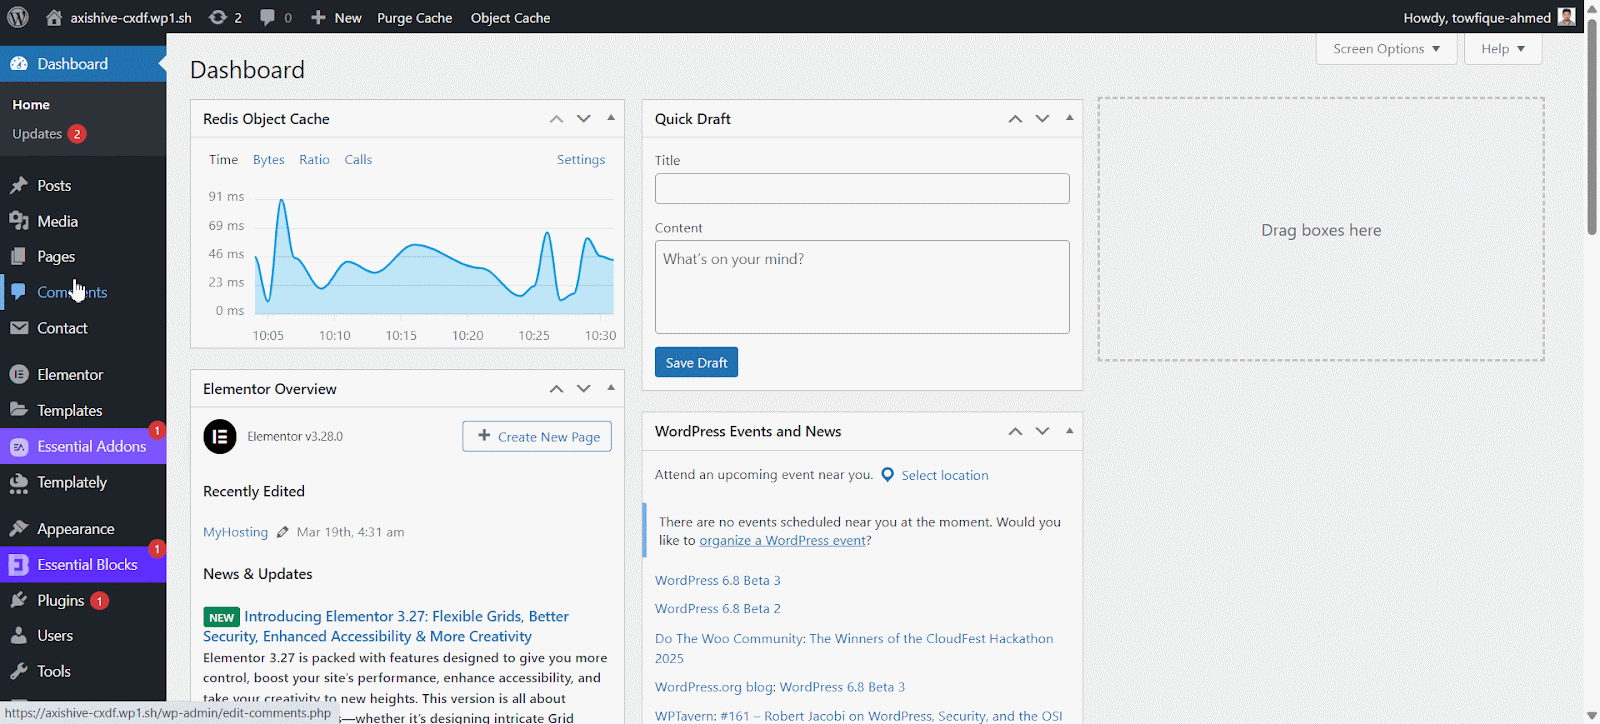The height and width of the screenshot is (724, 1600).
Task: Click the Plugins plug icon
Action: (x=19, y=601)
